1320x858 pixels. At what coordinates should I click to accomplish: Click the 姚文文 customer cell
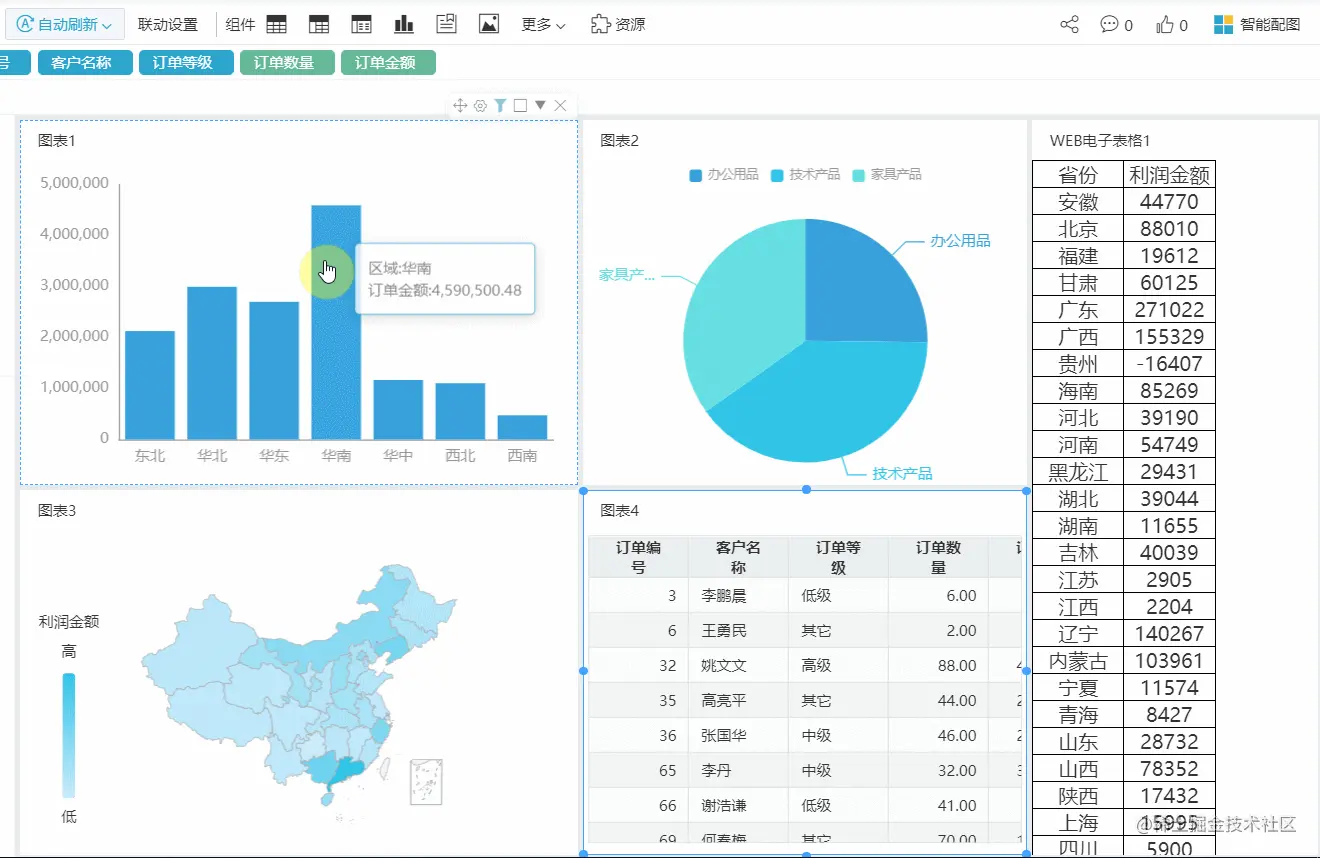(x=738, y=666)
